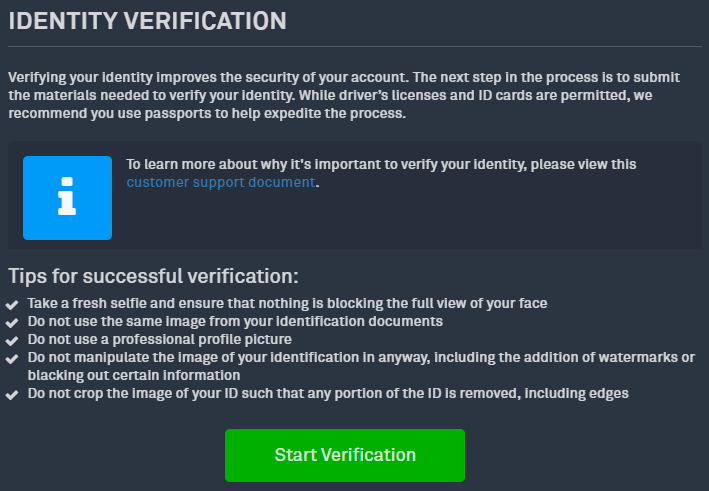Viewport: 709px width, 491px height.
Task: Open the customer support document link
Action: pos(221,182)
